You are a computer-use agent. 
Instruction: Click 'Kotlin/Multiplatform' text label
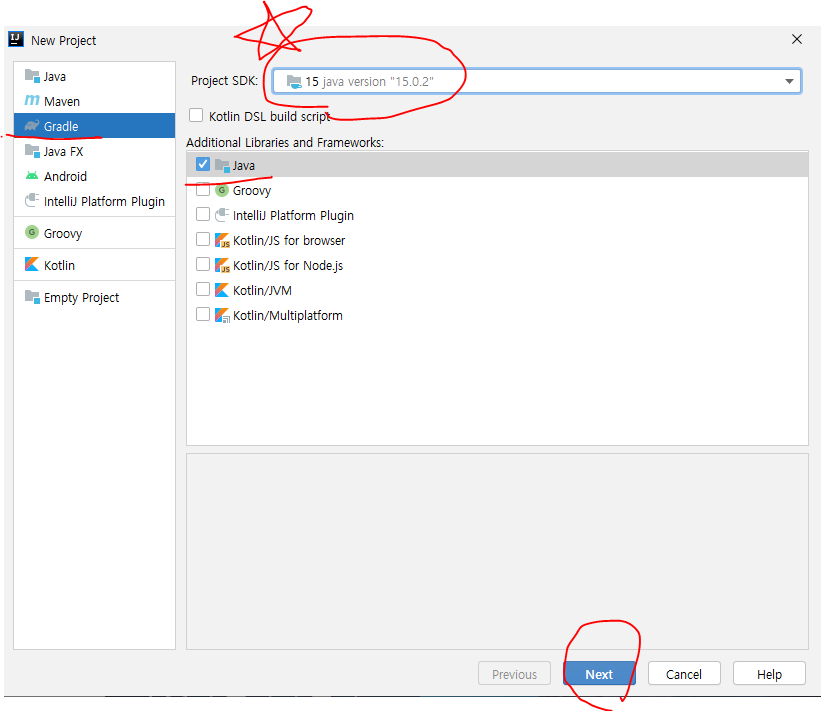(x=288, y=315)
